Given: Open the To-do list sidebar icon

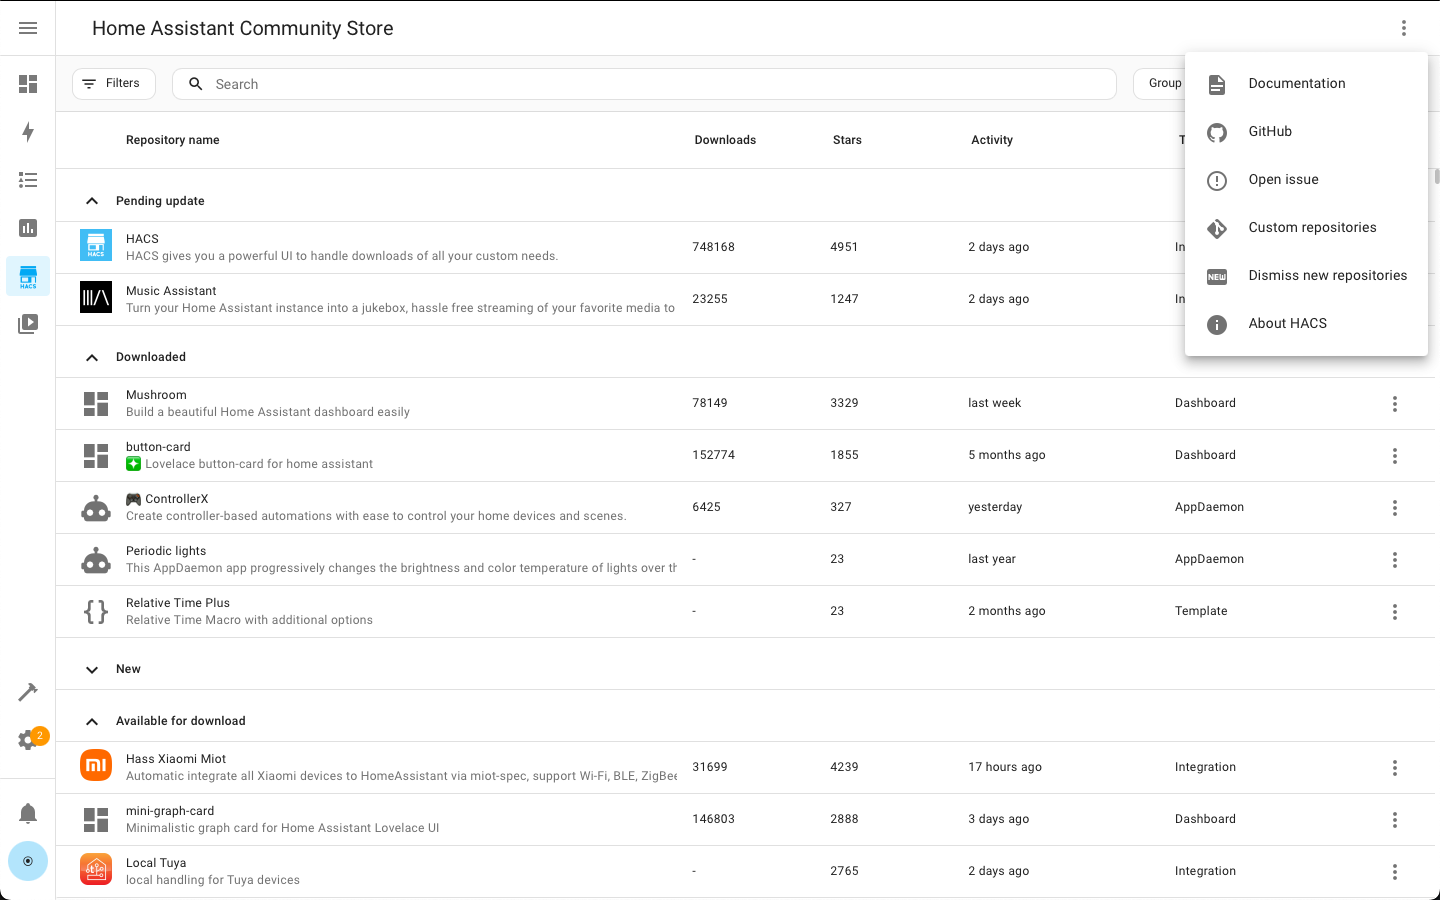Looking at the screenshot, I should [28, 180].
